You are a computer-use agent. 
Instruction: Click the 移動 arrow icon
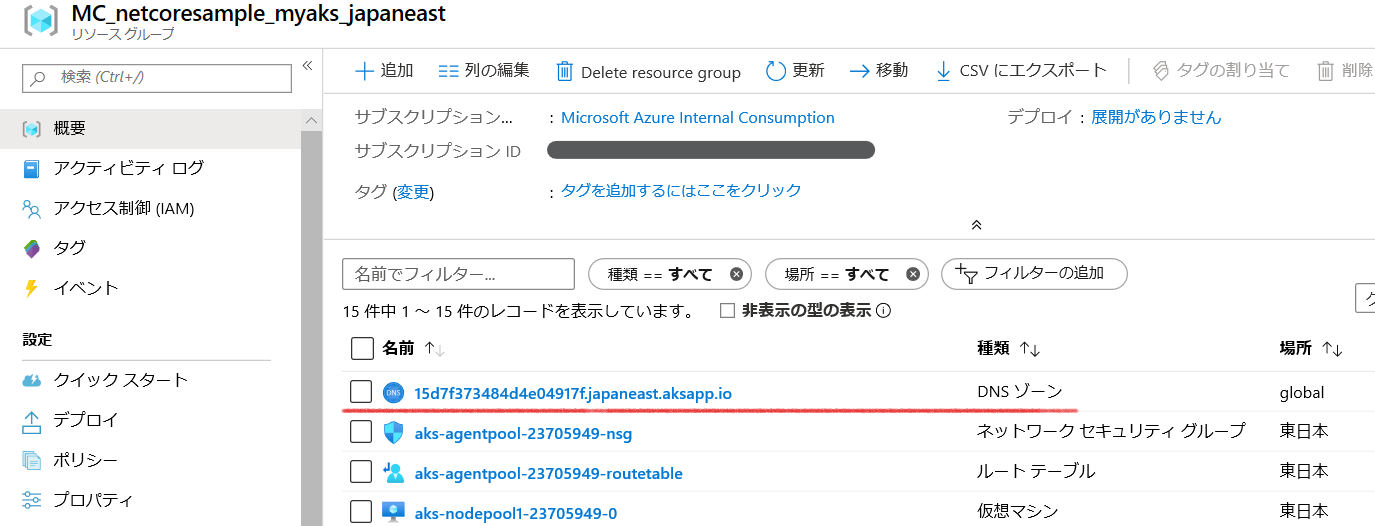859,71
